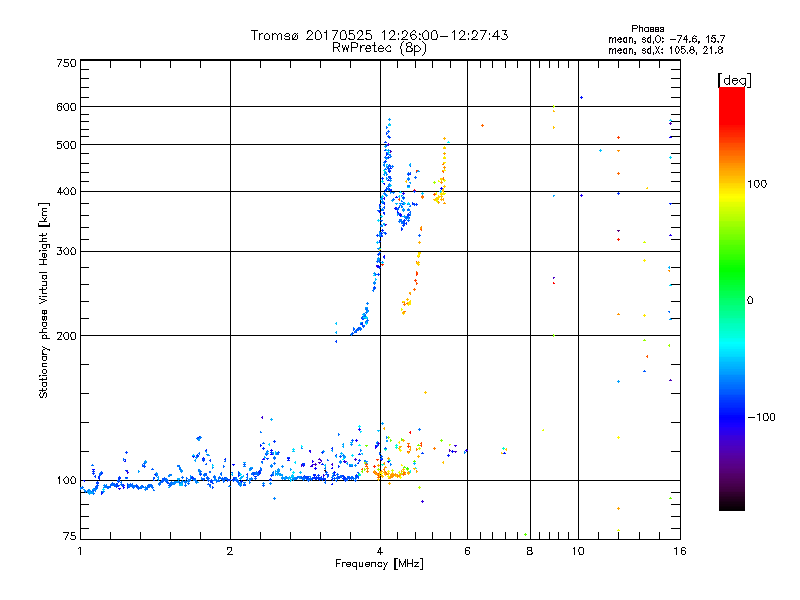The height and width of the screenshot is (600, 800).
Task: Click the x-axis tick label '6'
Action: 467,551
